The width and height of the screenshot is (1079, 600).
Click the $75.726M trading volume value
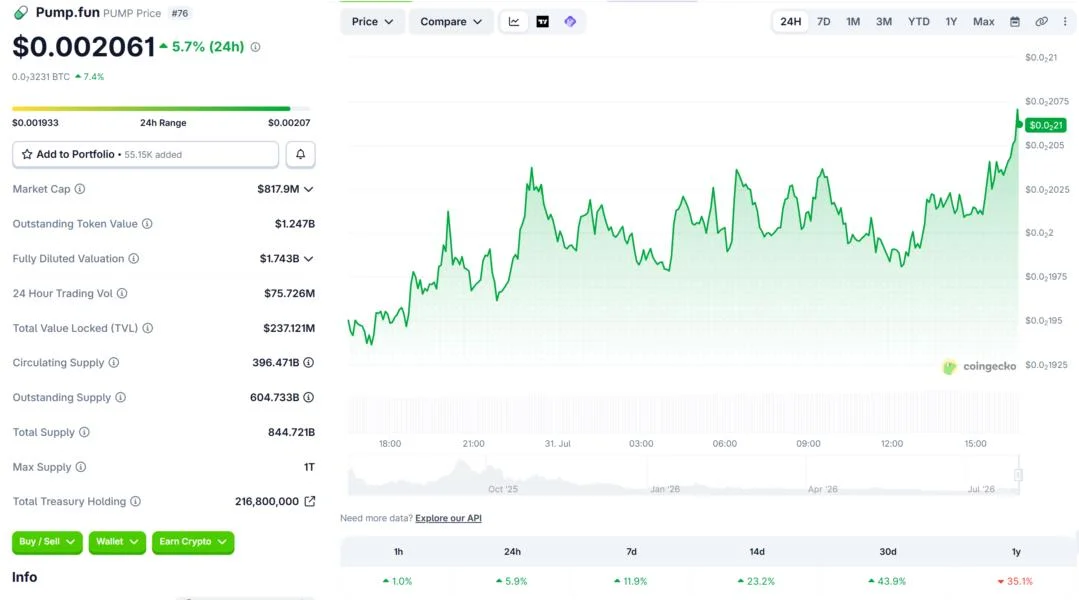pyautogui.click(x=290, y=293)
